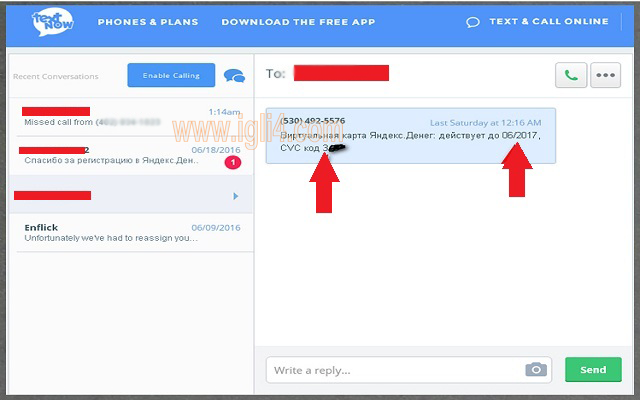Open the Яндекс.Ден registration conversation
Screen dimensions: 640x400
131,156
